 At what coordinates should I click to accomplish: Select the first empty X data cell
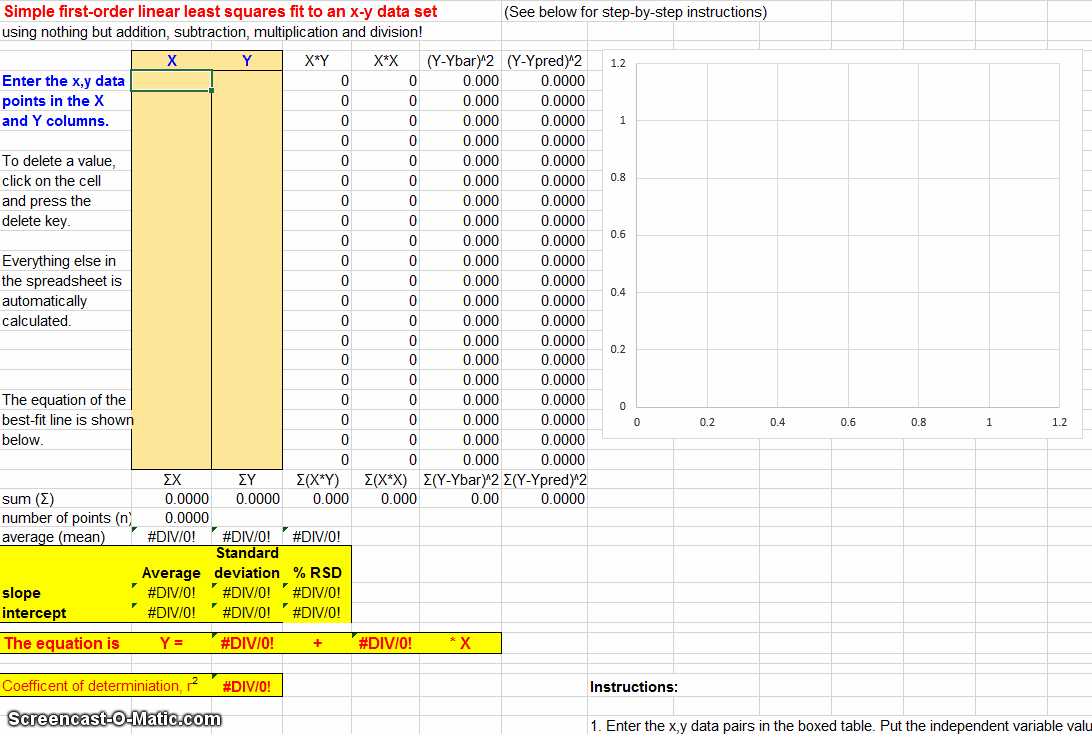pos(171,81)
